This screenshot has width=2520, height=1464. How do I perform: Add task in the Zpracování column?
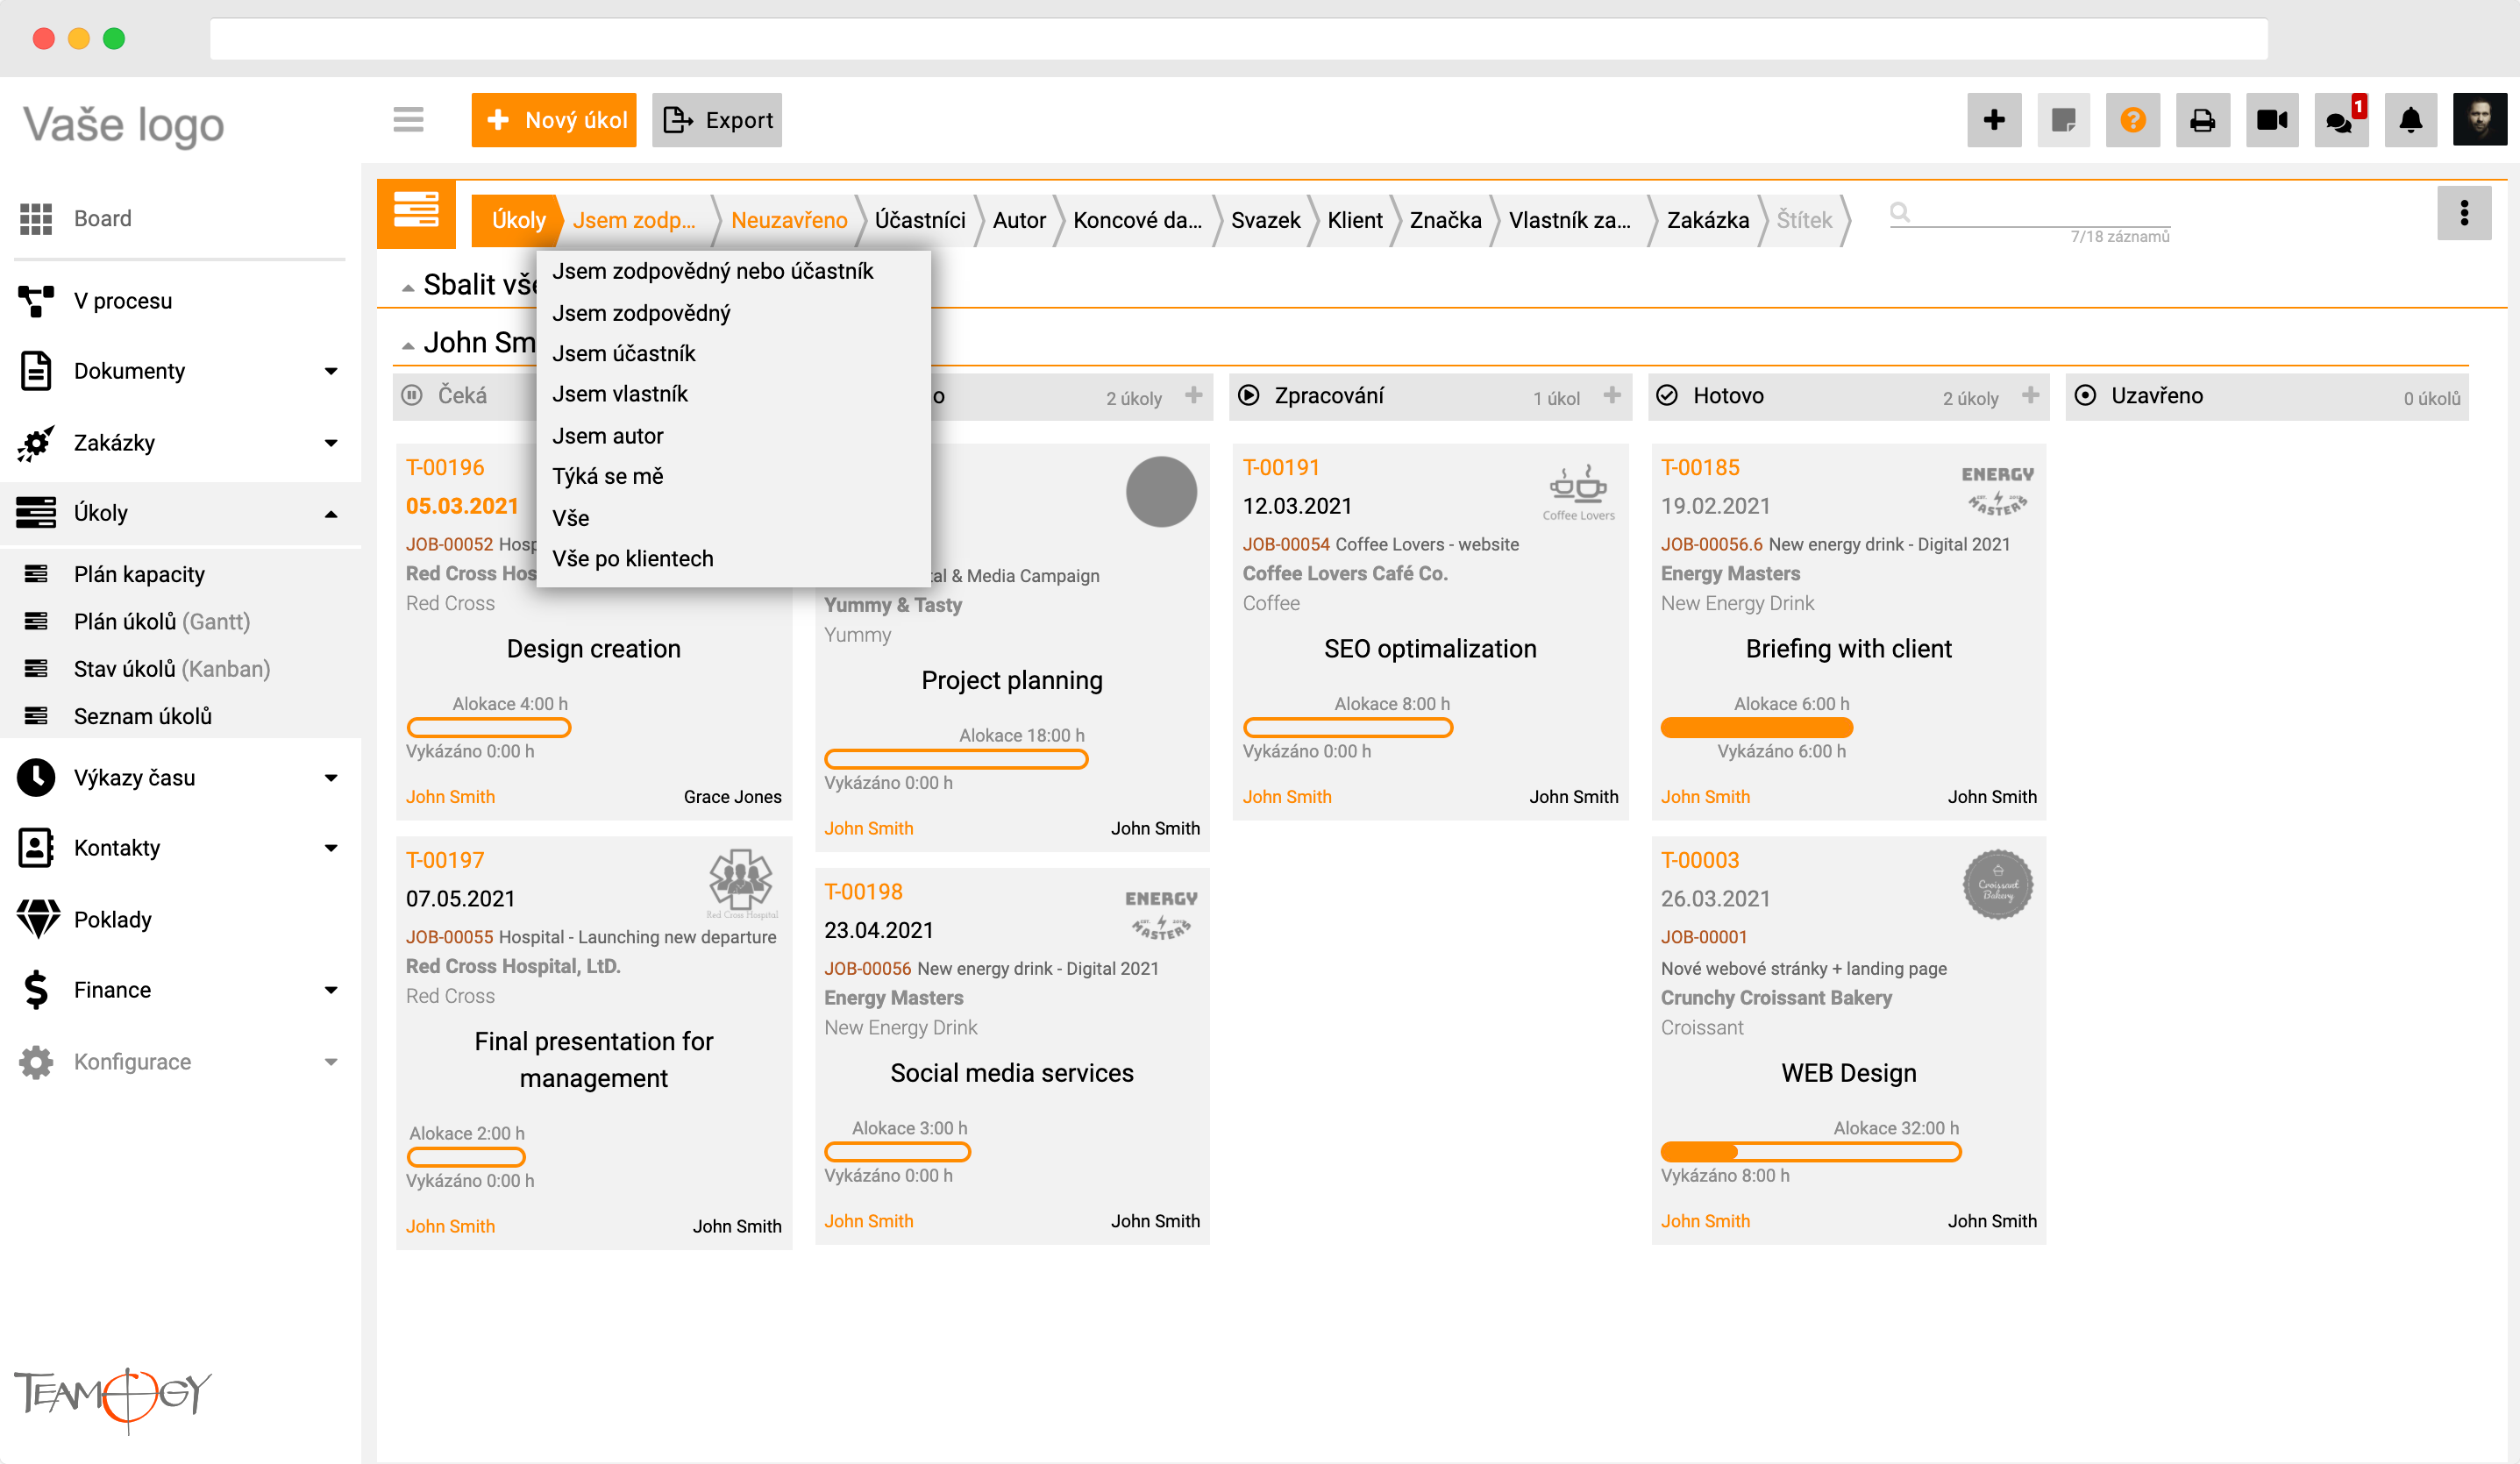[x=1612, y=396]
